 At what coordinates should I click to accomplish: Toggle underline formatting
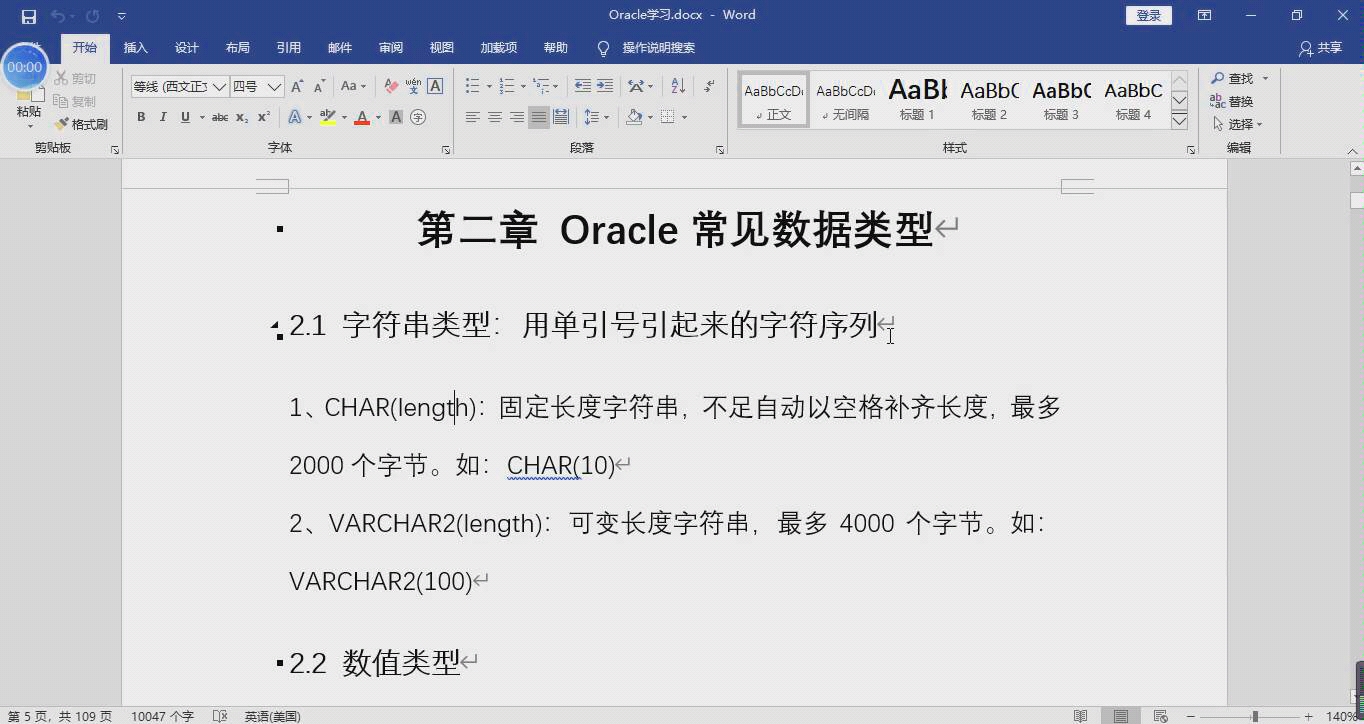tap(185, 117)
